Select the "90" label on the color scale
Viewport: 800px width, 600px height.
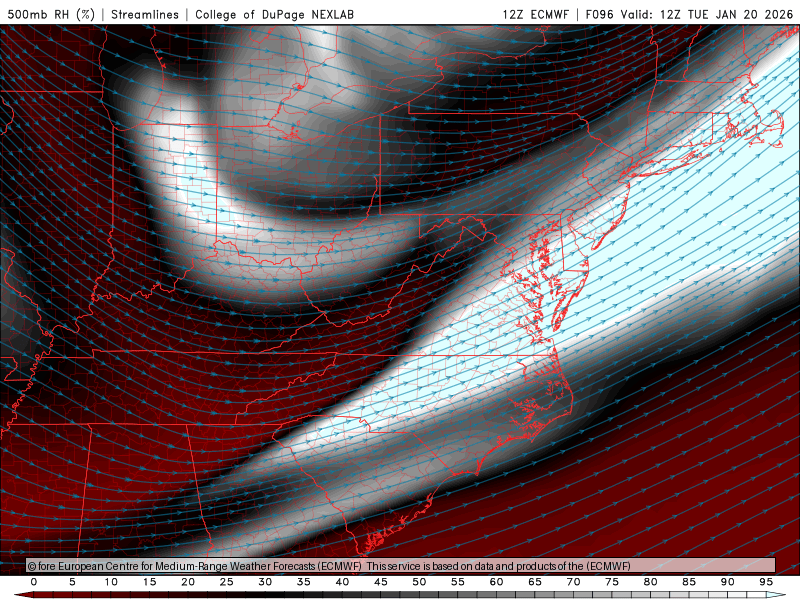click(728, 582)
